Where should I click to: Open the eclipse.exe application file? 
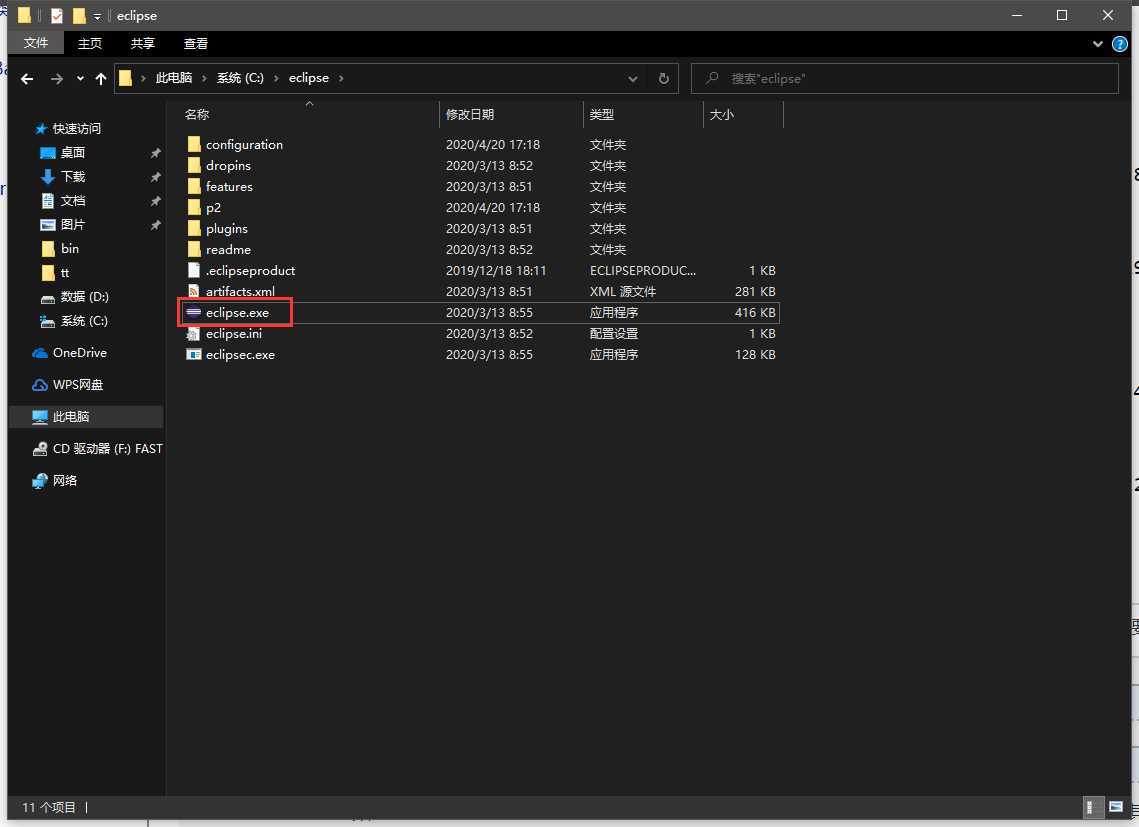[237, 312]
